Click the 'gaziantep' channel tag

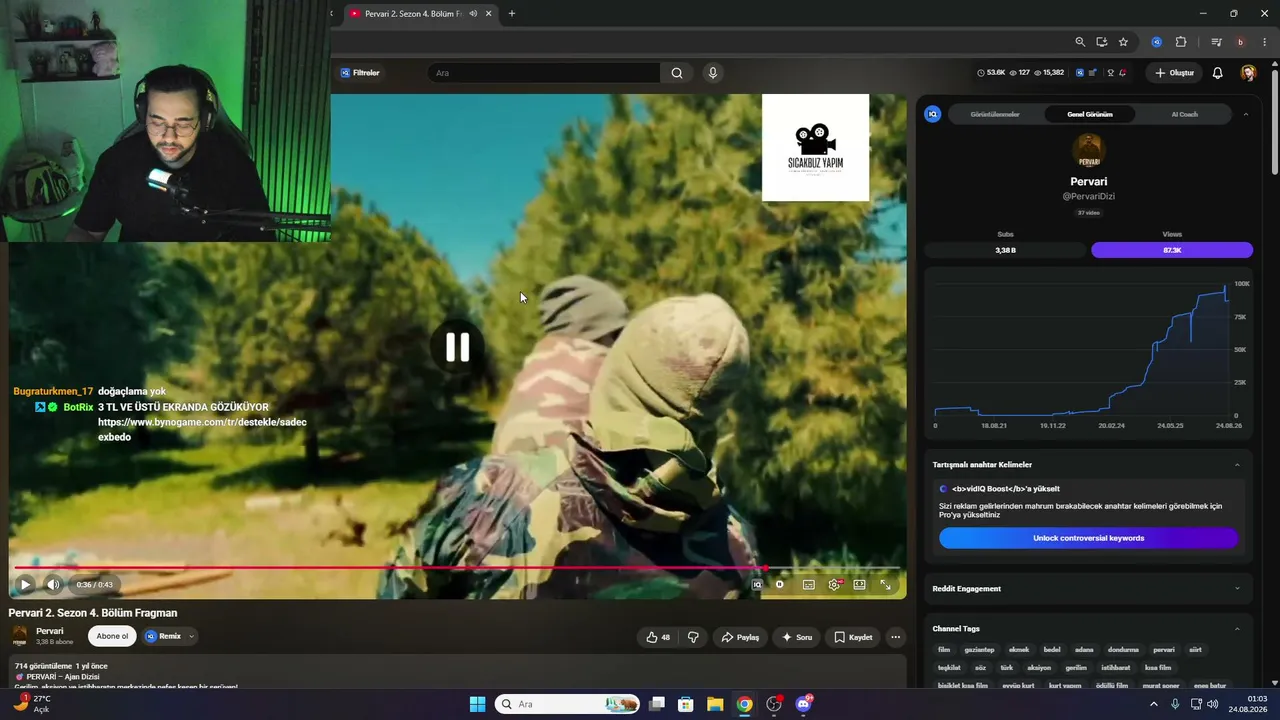[980, 650]
